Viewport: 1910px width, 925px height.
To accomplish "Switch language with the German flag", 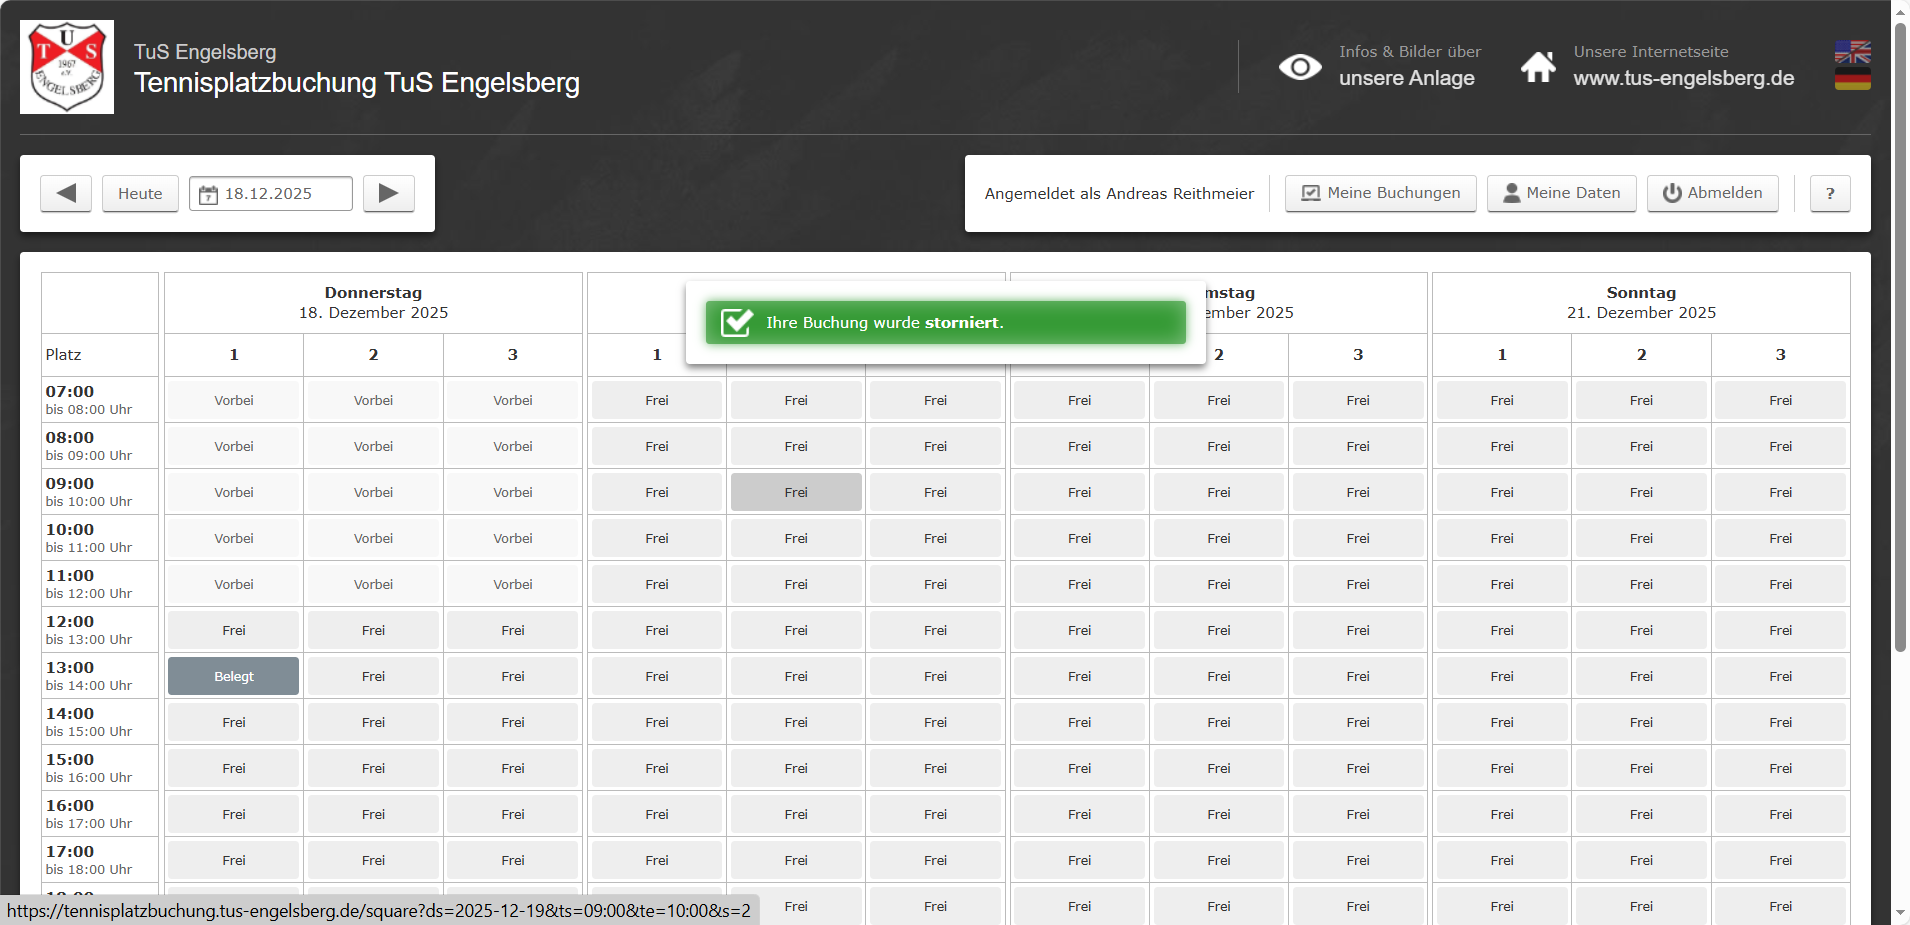I will pyautogui.click(x=1852, y=79).
